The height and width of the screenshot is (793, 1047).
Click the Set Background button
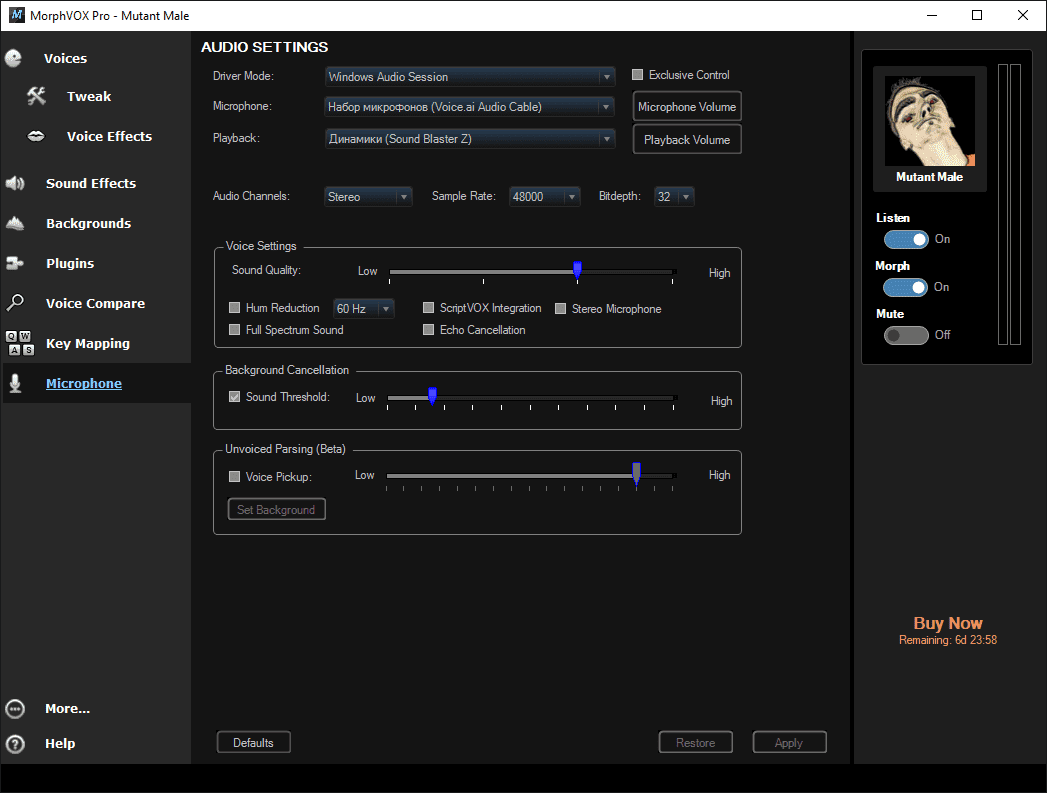click(x=276, y=509)
